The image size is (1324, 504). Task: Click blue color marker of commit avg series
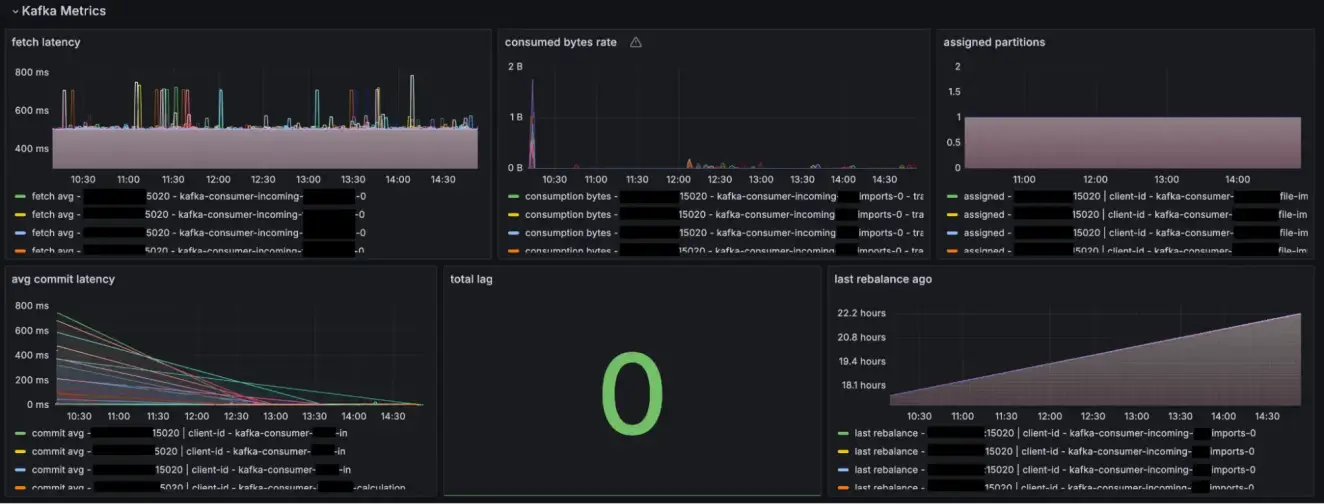coord(20,469)
